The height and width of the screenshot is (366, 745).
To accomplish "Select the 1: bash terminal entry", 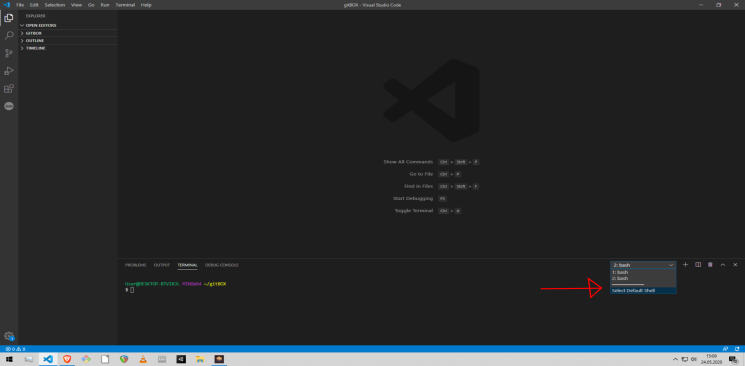I will [643, 272].
